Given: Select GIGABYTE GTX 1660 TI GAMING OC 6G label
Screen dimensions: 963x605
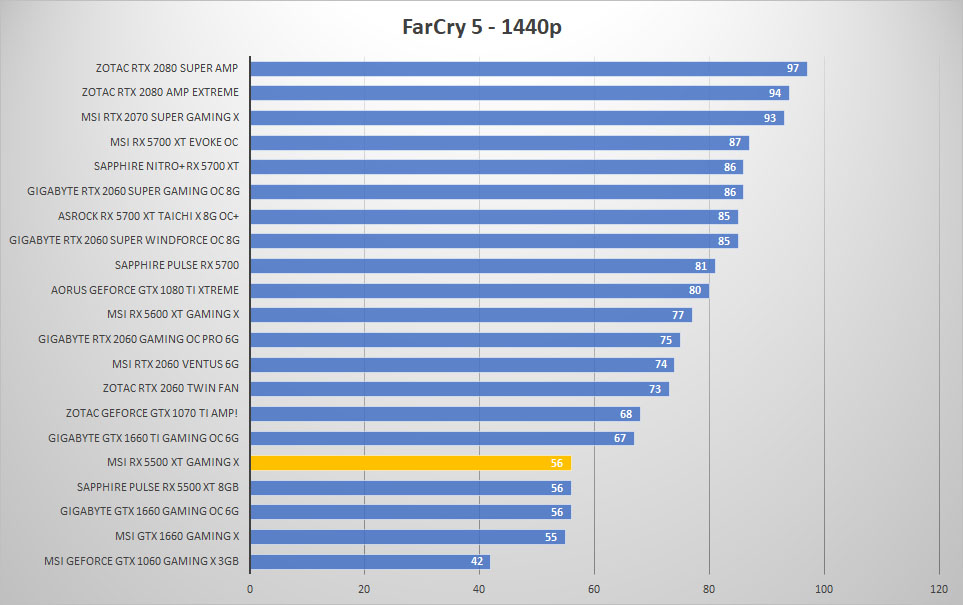Looking at the screenshot, I should point(144,438).
